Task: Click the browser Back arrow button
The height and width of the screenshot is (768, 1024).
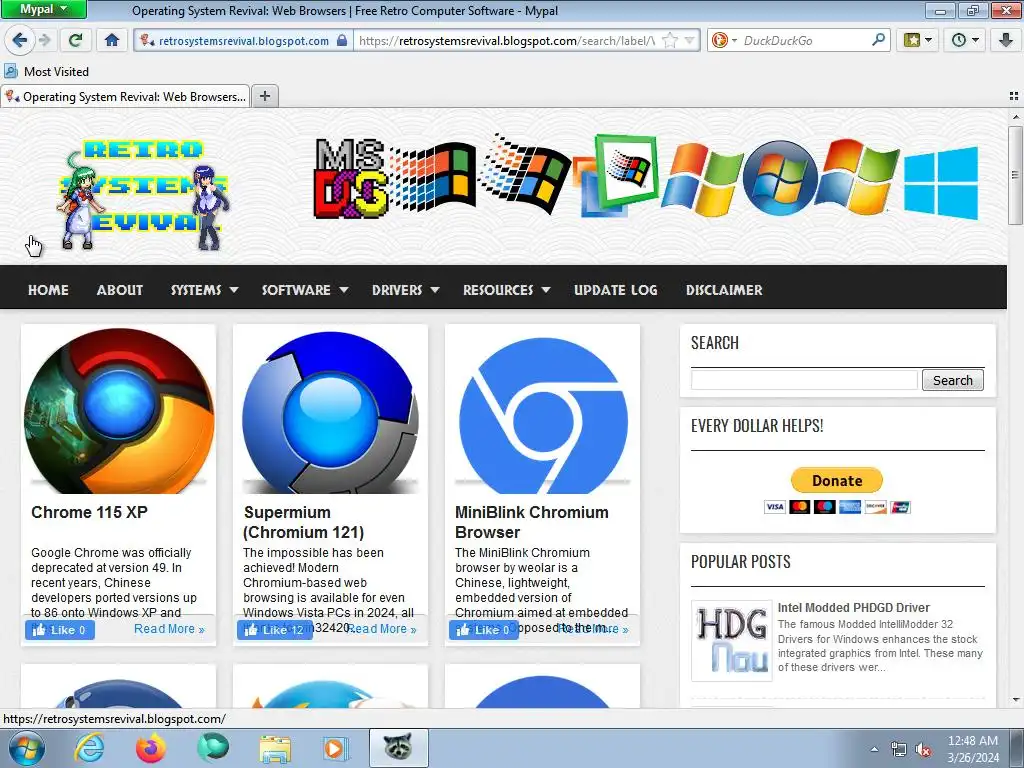Action: point(20,40)
